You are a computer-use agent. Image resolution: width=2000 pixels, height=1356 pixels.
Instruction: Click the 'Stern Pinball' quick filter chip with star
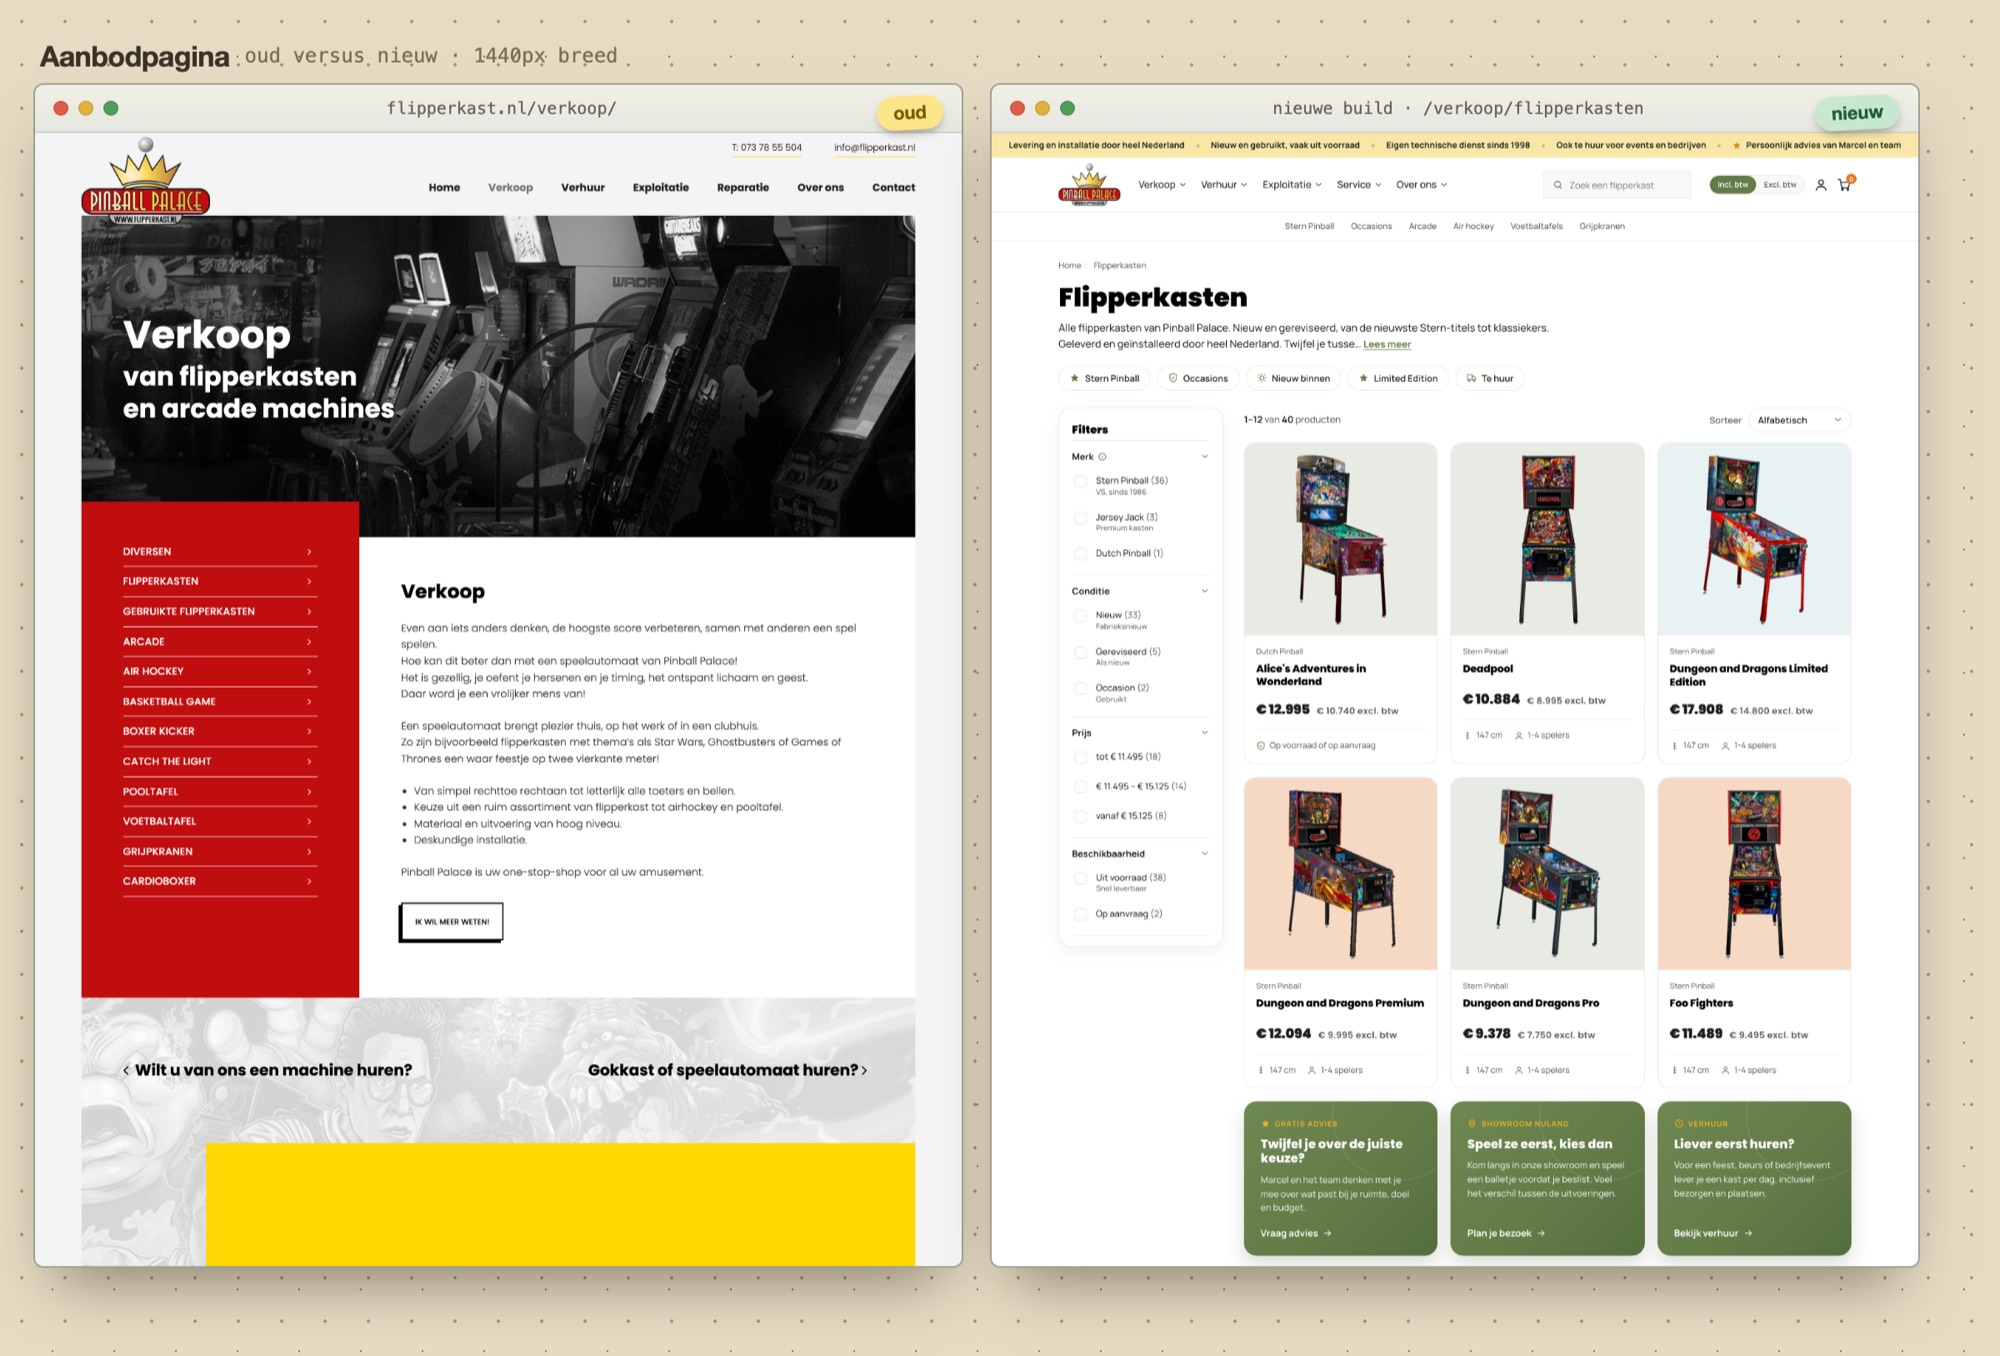(1104, 379)
